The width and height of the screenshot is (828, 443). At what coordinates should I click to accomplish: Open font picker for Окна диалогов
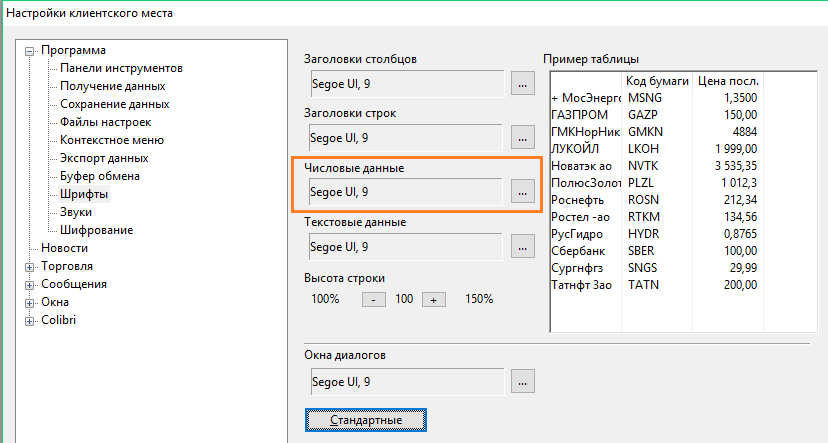[523, 382]
